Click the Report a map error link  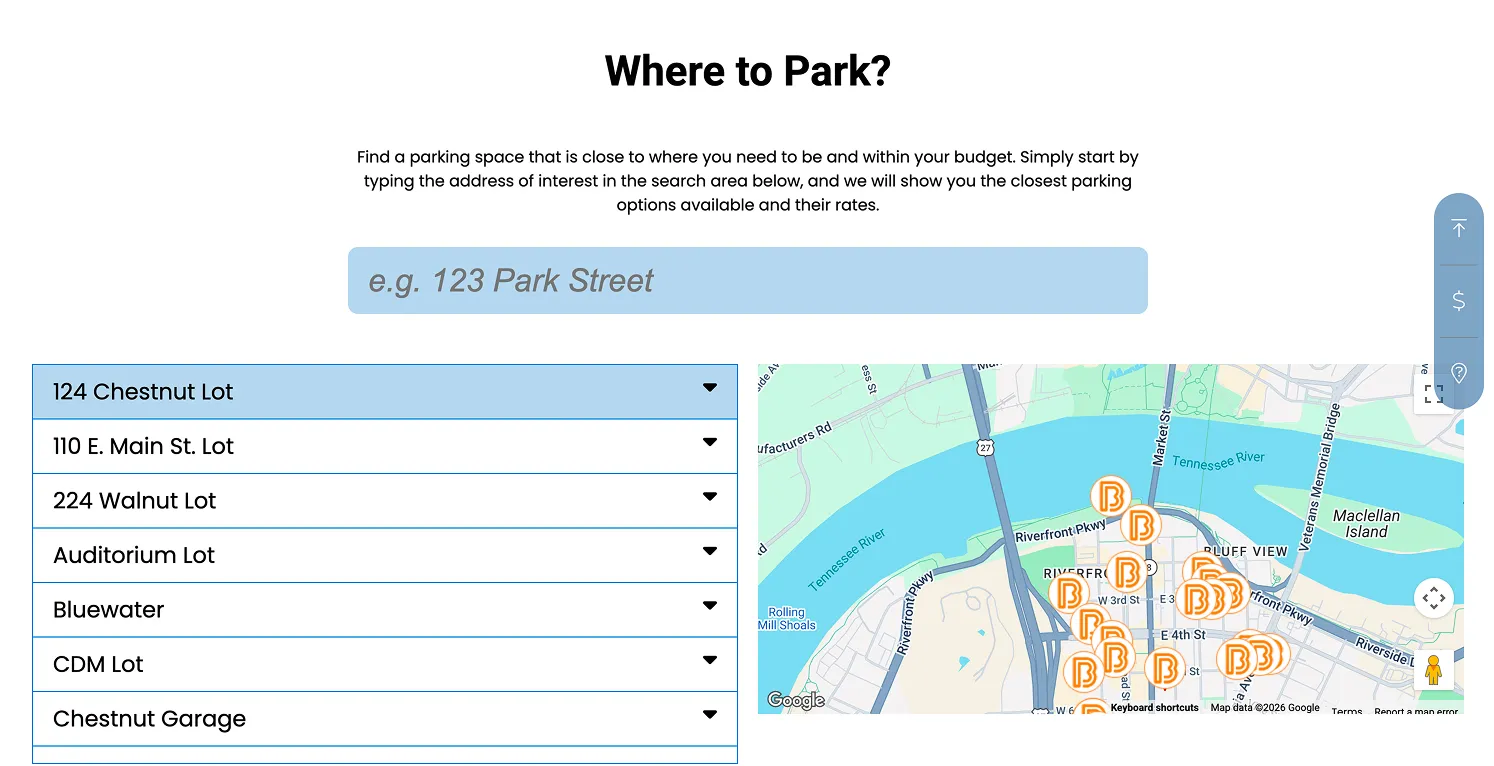[1415, 711]
